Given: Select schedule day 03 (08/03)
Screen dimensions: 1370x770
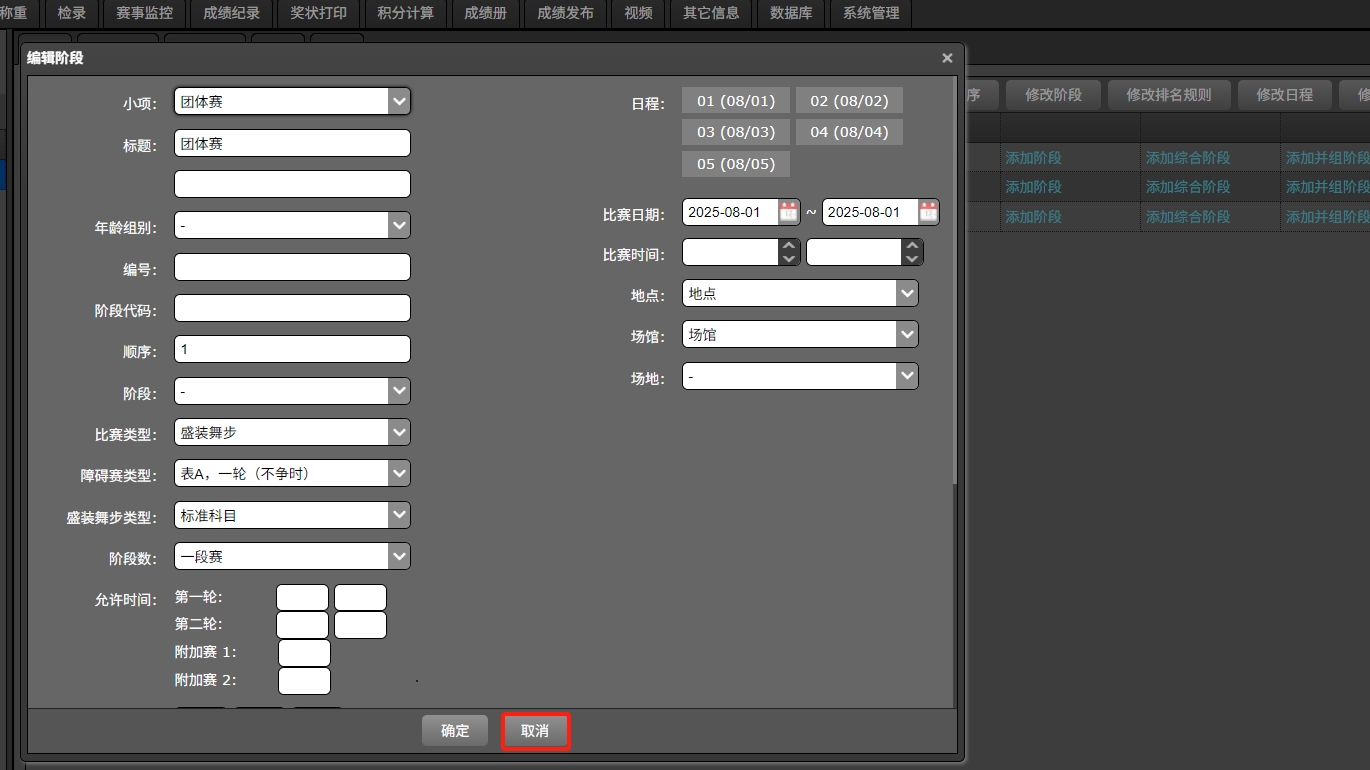Looking at the screenshot, I should (736, 132).
